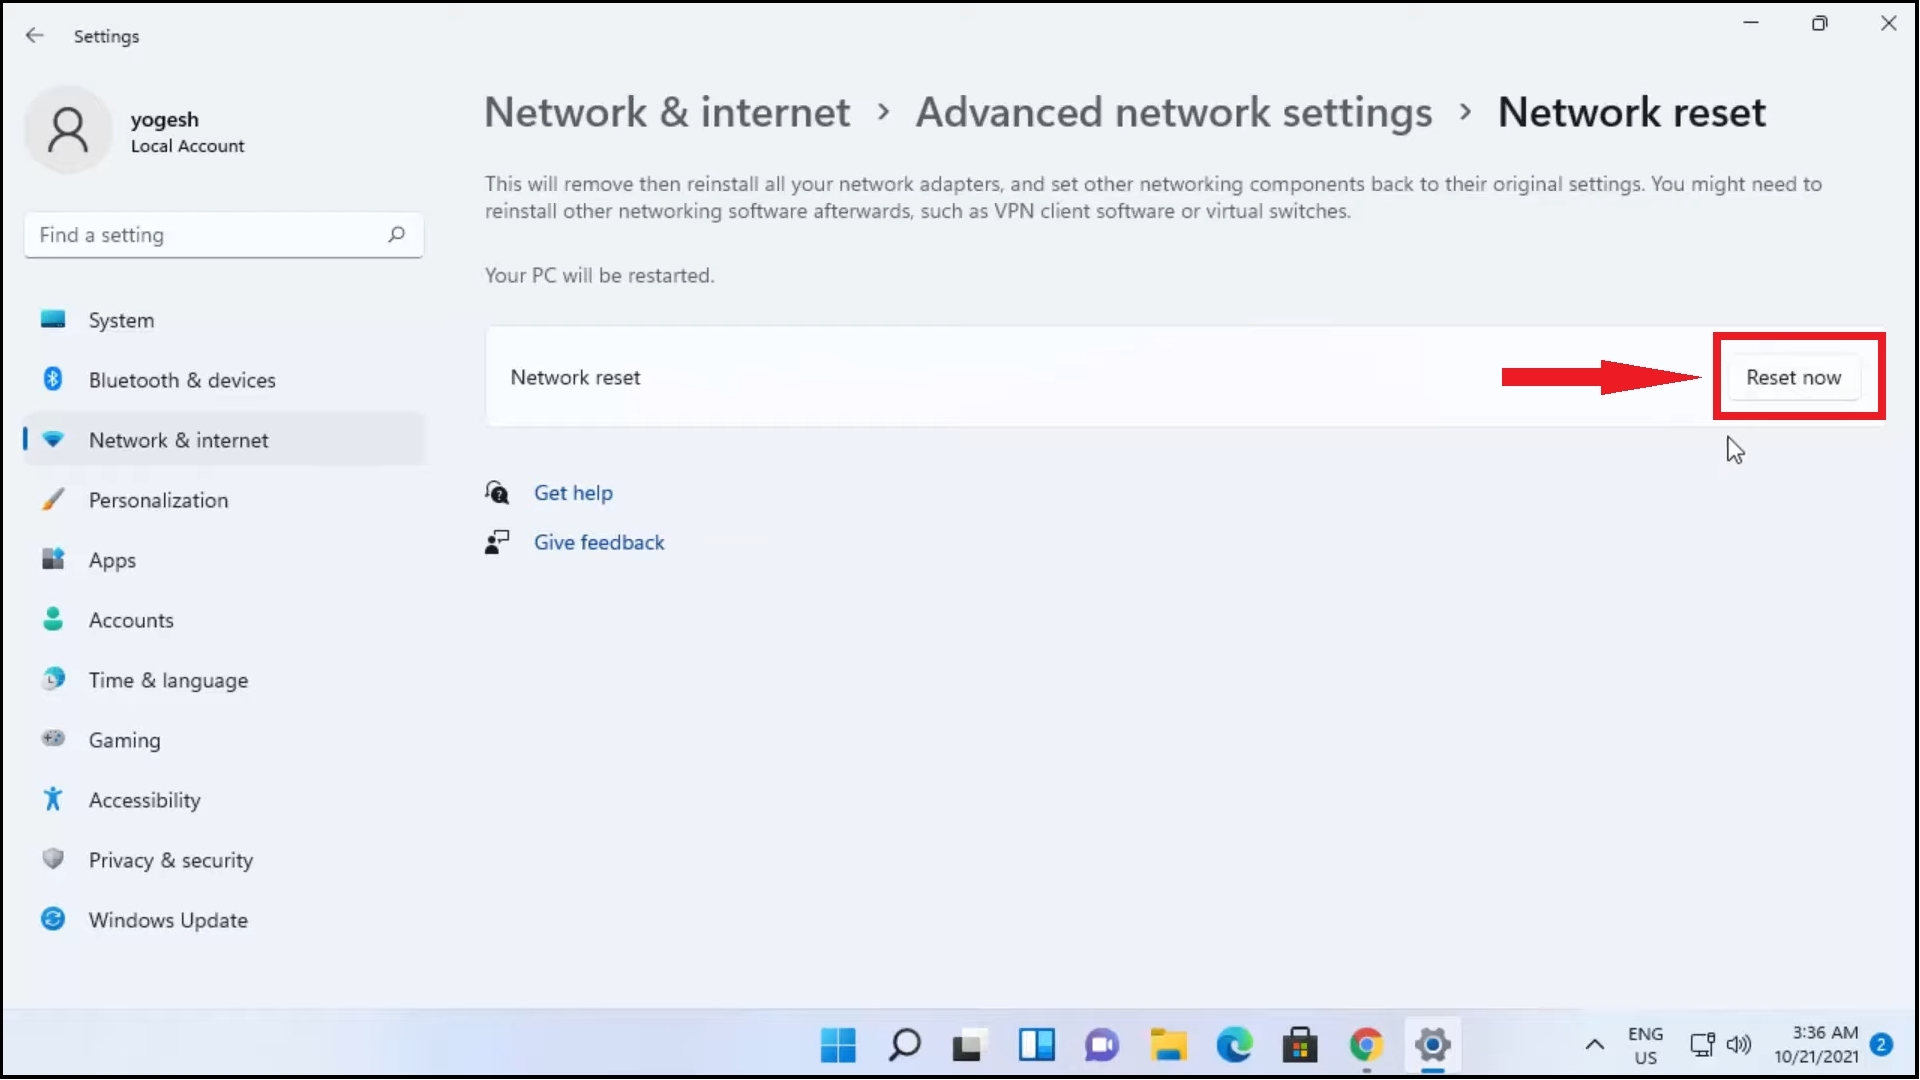
Task: Open the Microsoft Store from the taskbar
Action: pyautogui.click(x=1300, y=1046)
